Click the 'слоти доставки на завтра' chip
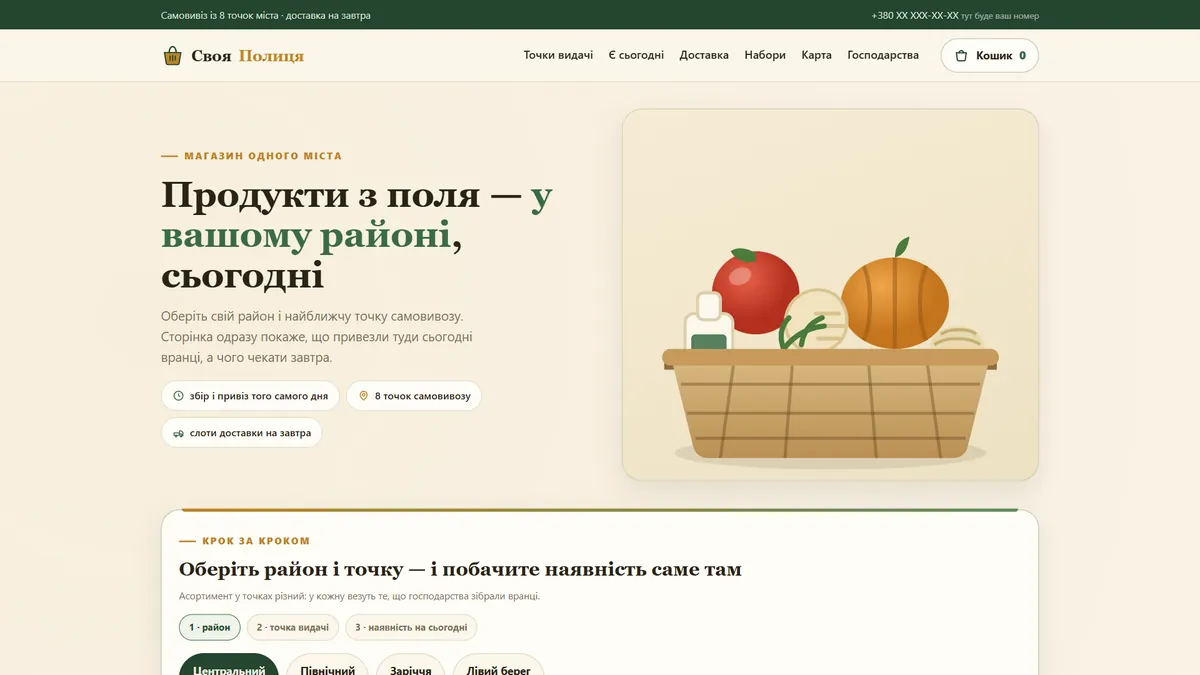 point(241,433)
